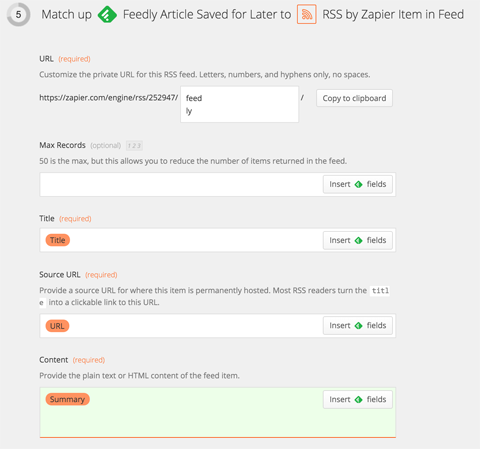Select the orange Summary field pill
The image size is (480, 449).
point(67,399)
